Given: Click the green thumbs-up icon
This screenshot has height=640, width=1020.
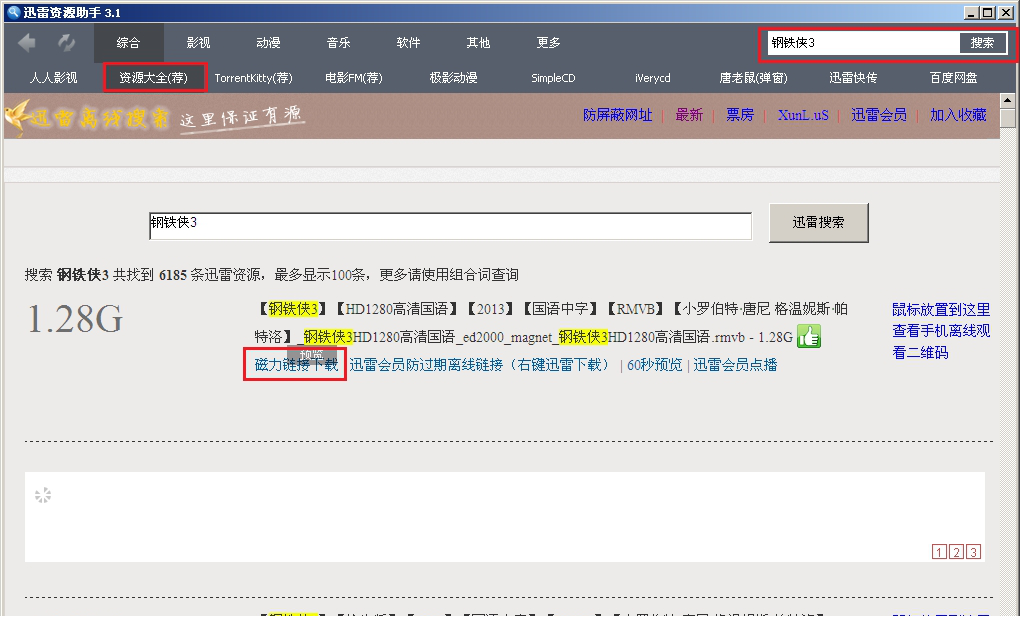Looking at the screenshot, I should [809, 336].
